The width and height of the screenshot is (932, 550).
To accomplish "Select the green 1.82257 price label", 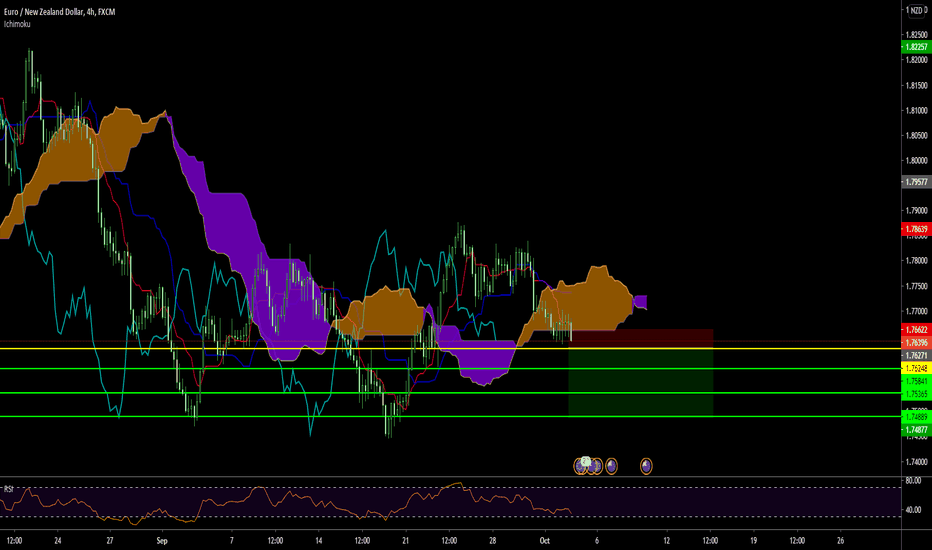I will (916, 47).
